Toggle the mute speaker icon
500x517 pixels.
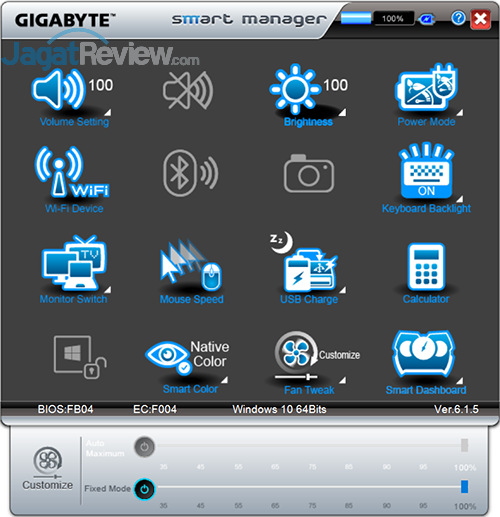pyautogui.click(x=188, y=90)
